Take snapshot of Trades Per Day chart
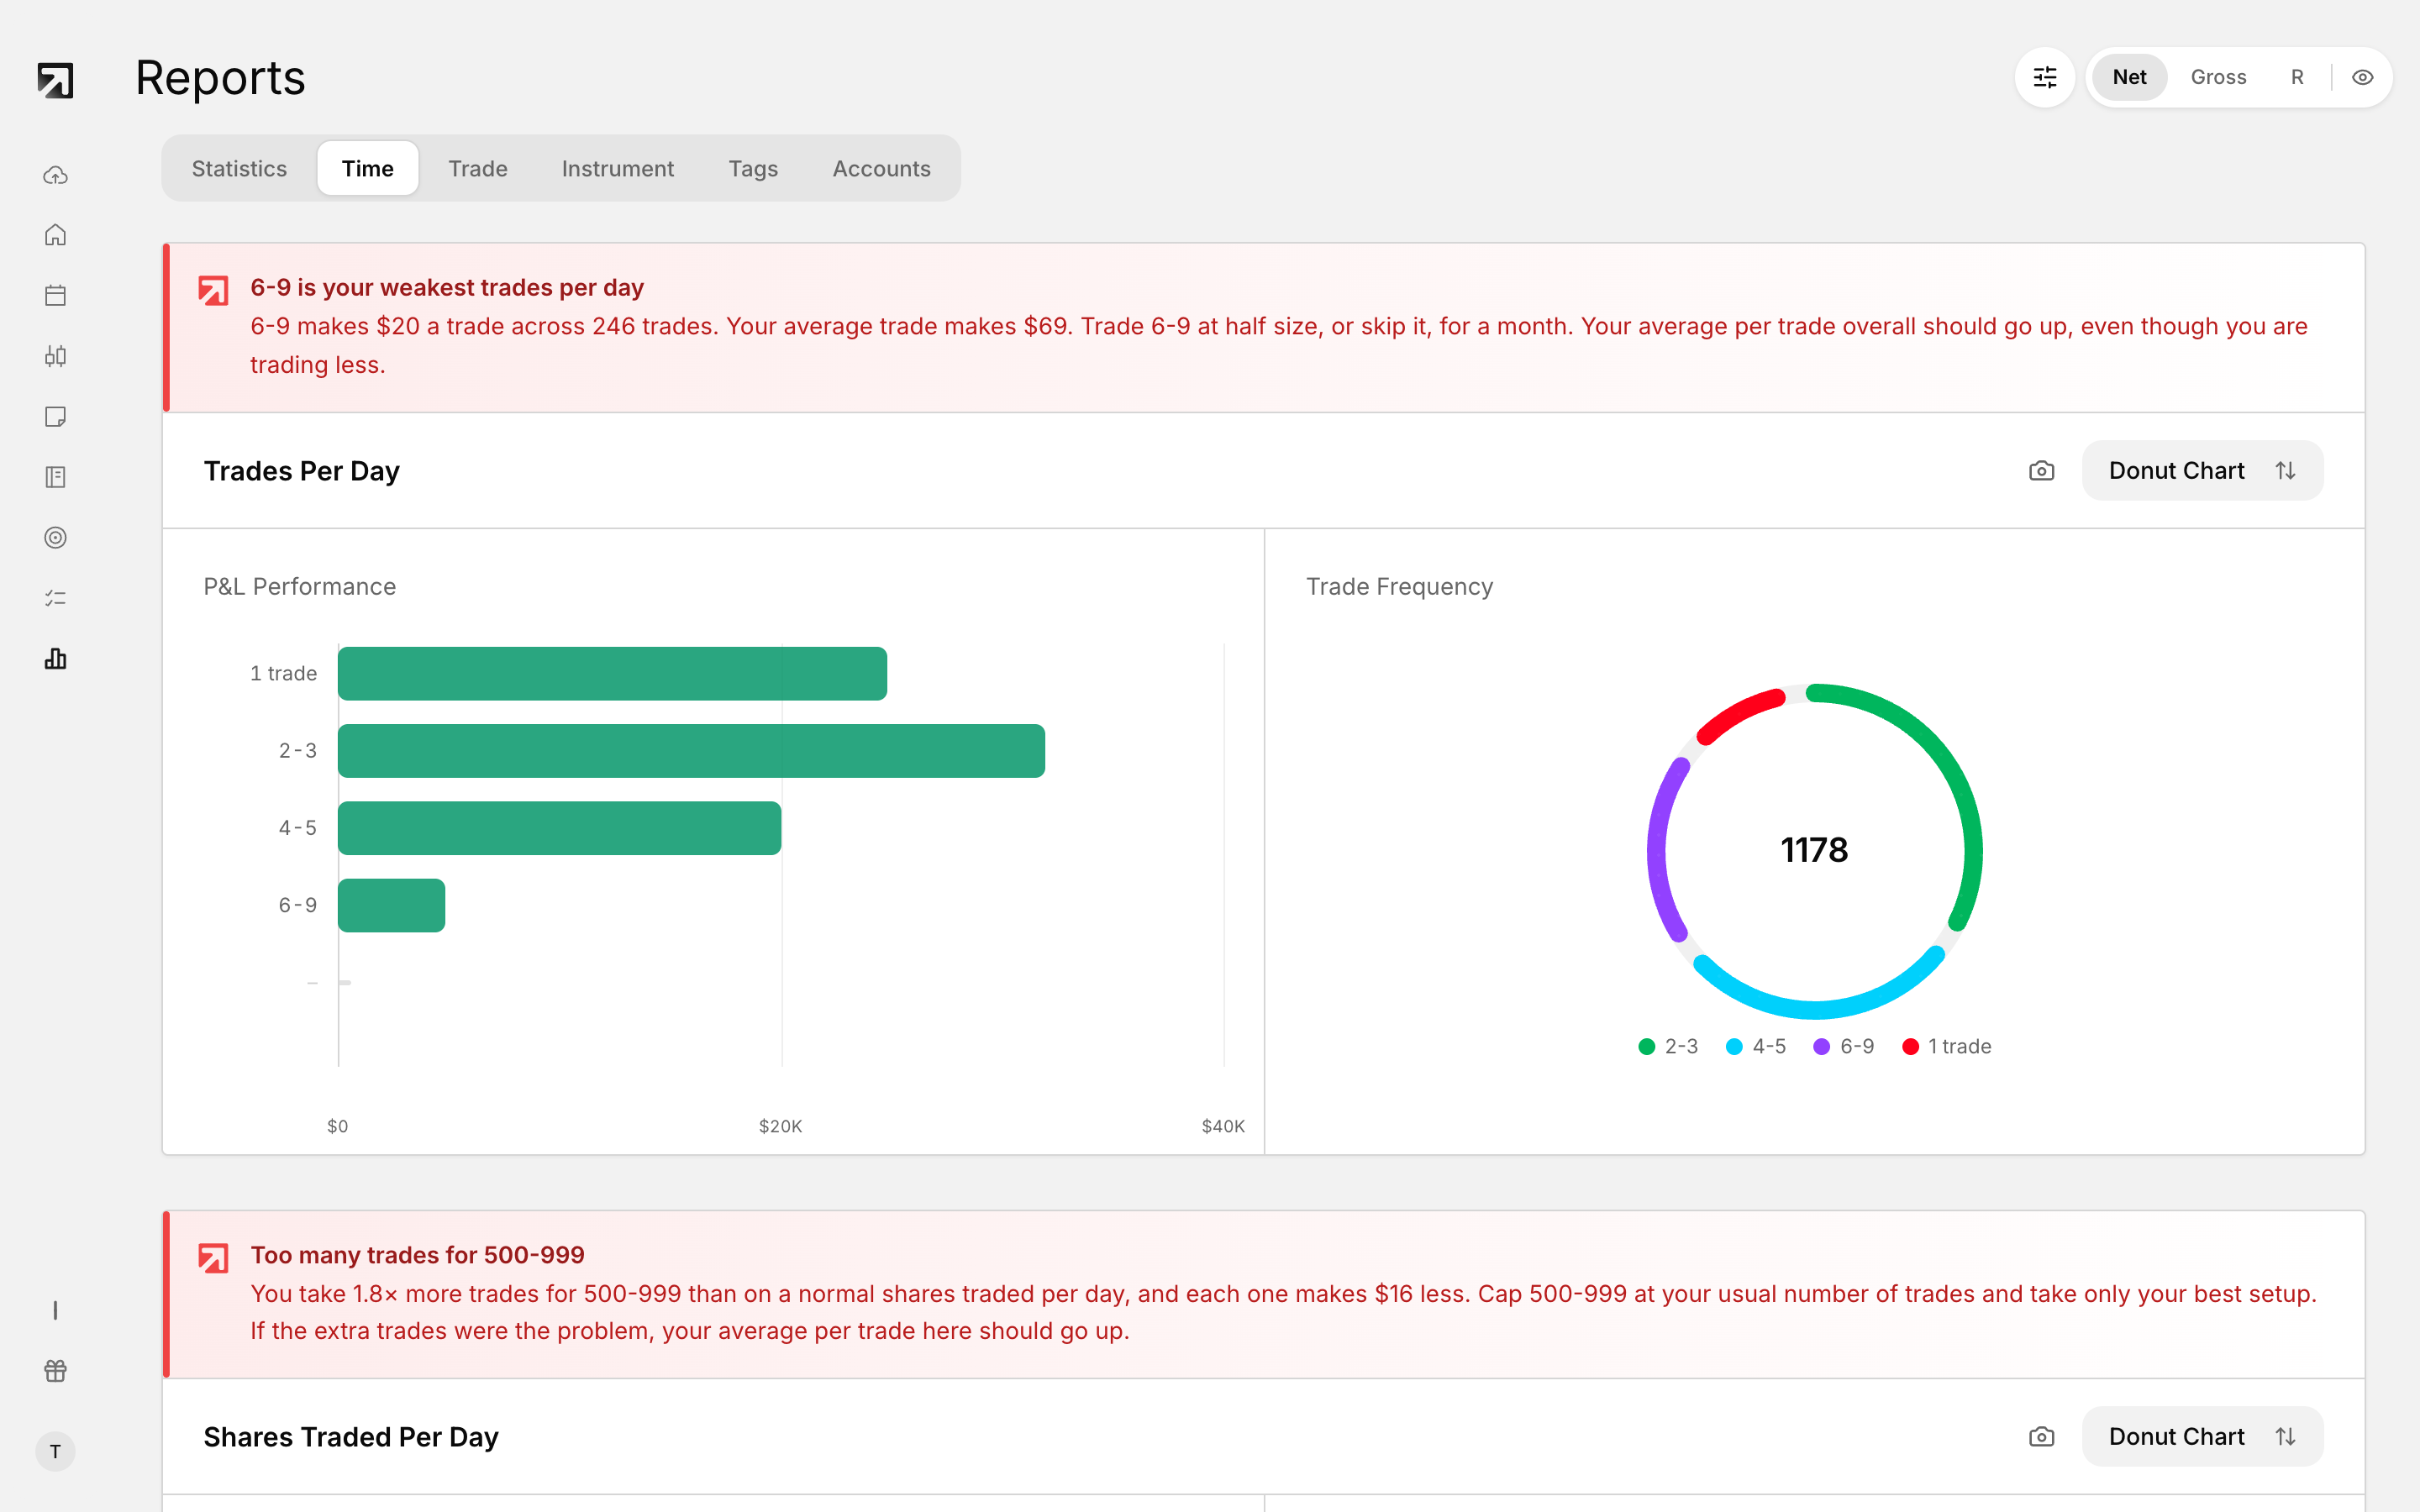 pos(2041,470)
